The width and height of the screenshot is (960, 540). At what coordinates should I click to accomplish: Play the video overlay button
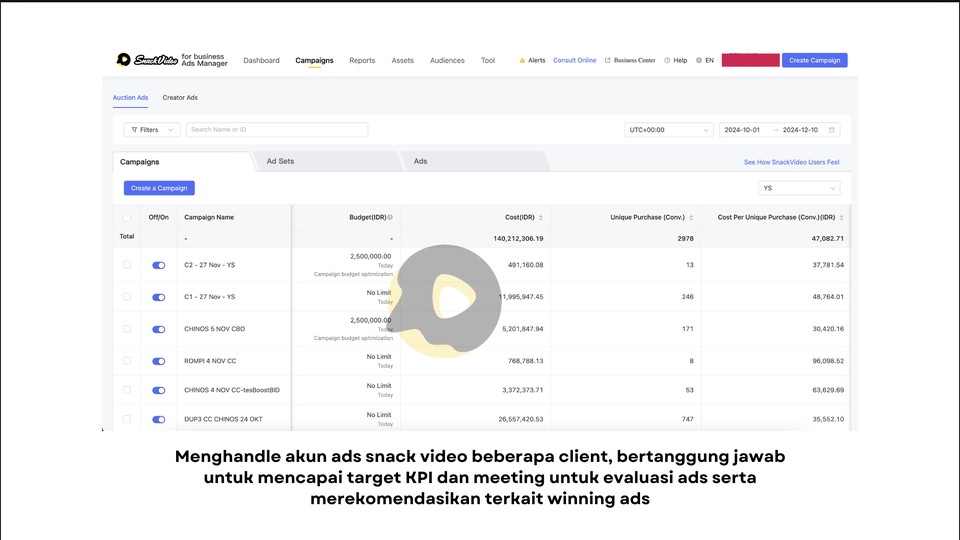click(x=446, y=301)
